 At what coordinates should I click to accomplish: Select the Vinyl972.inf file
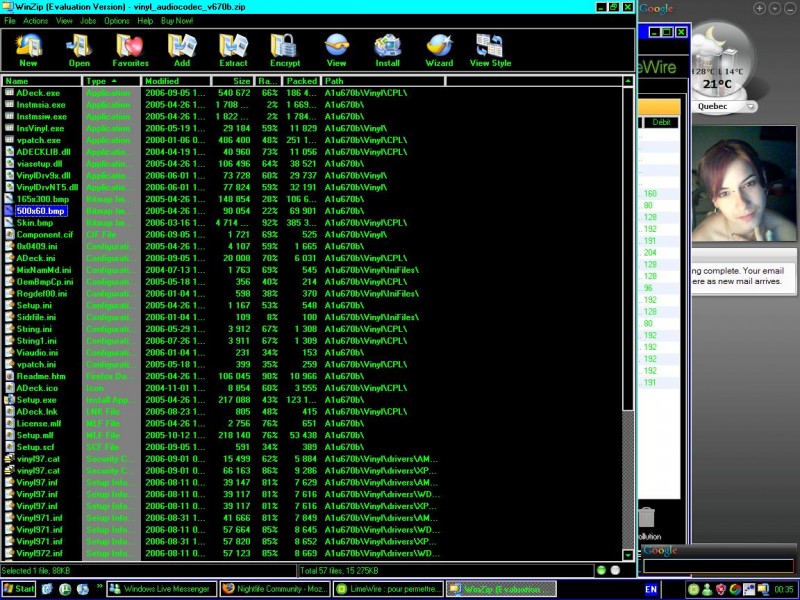[x=39, y=553]
